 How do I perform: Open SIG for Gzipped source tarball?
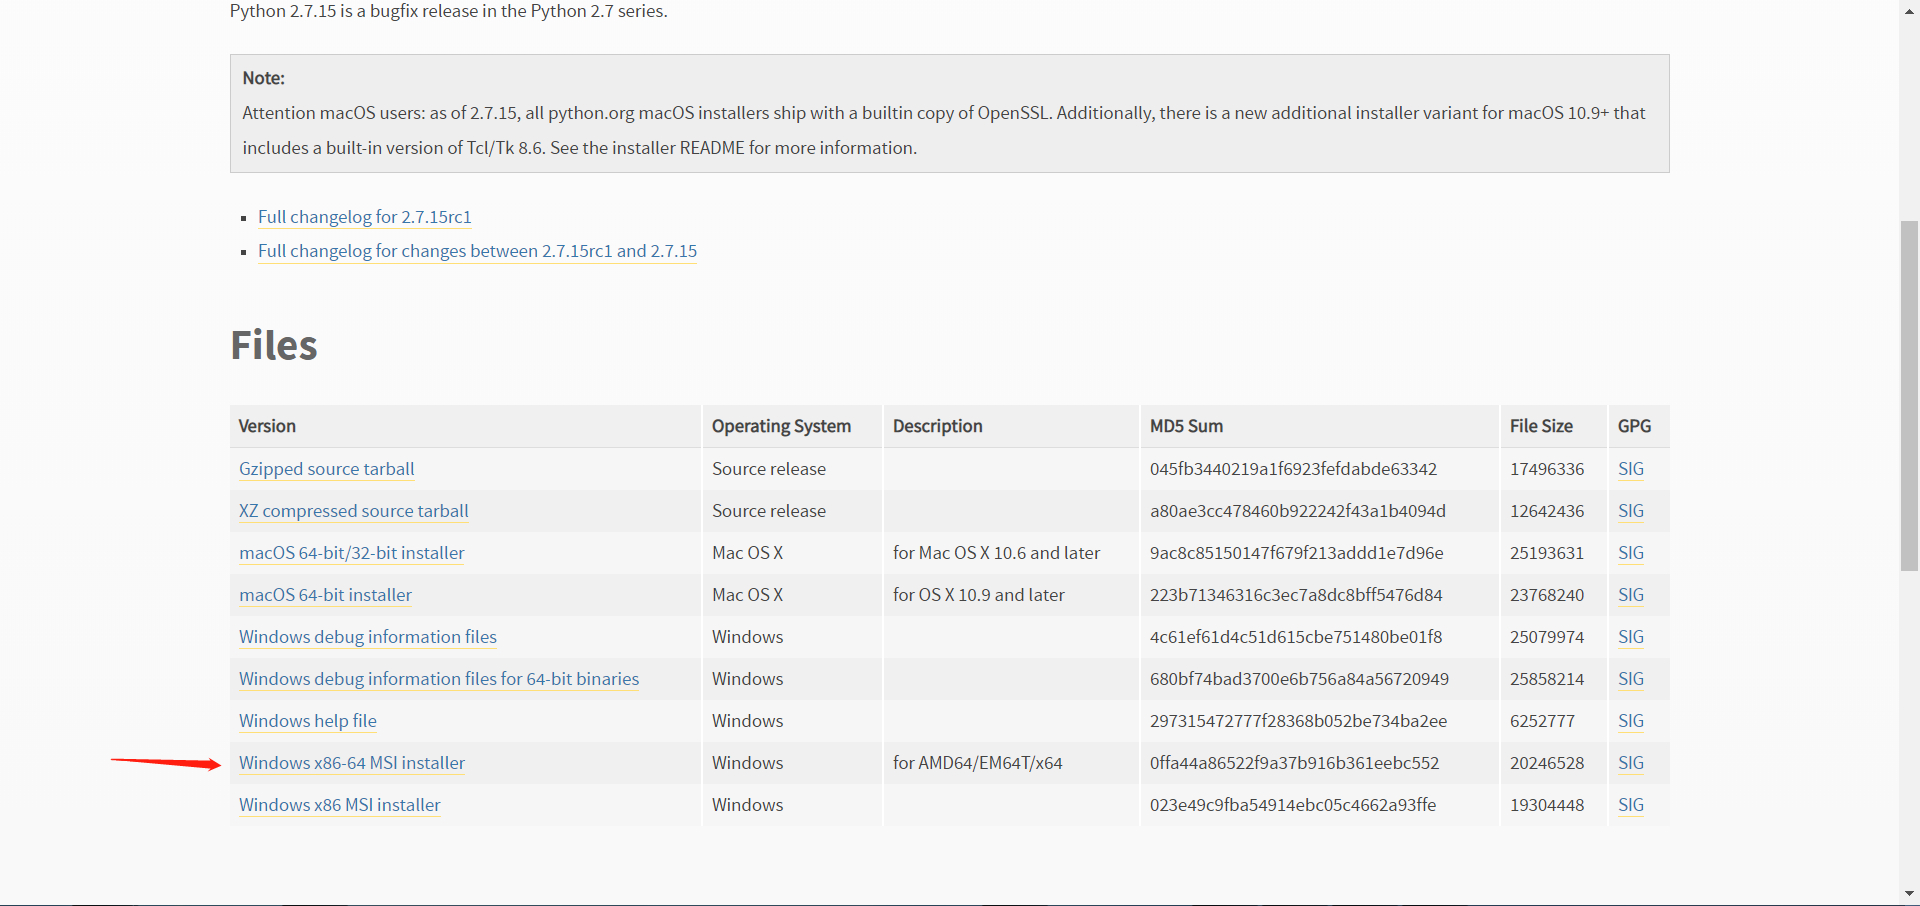coord(1631,469)
